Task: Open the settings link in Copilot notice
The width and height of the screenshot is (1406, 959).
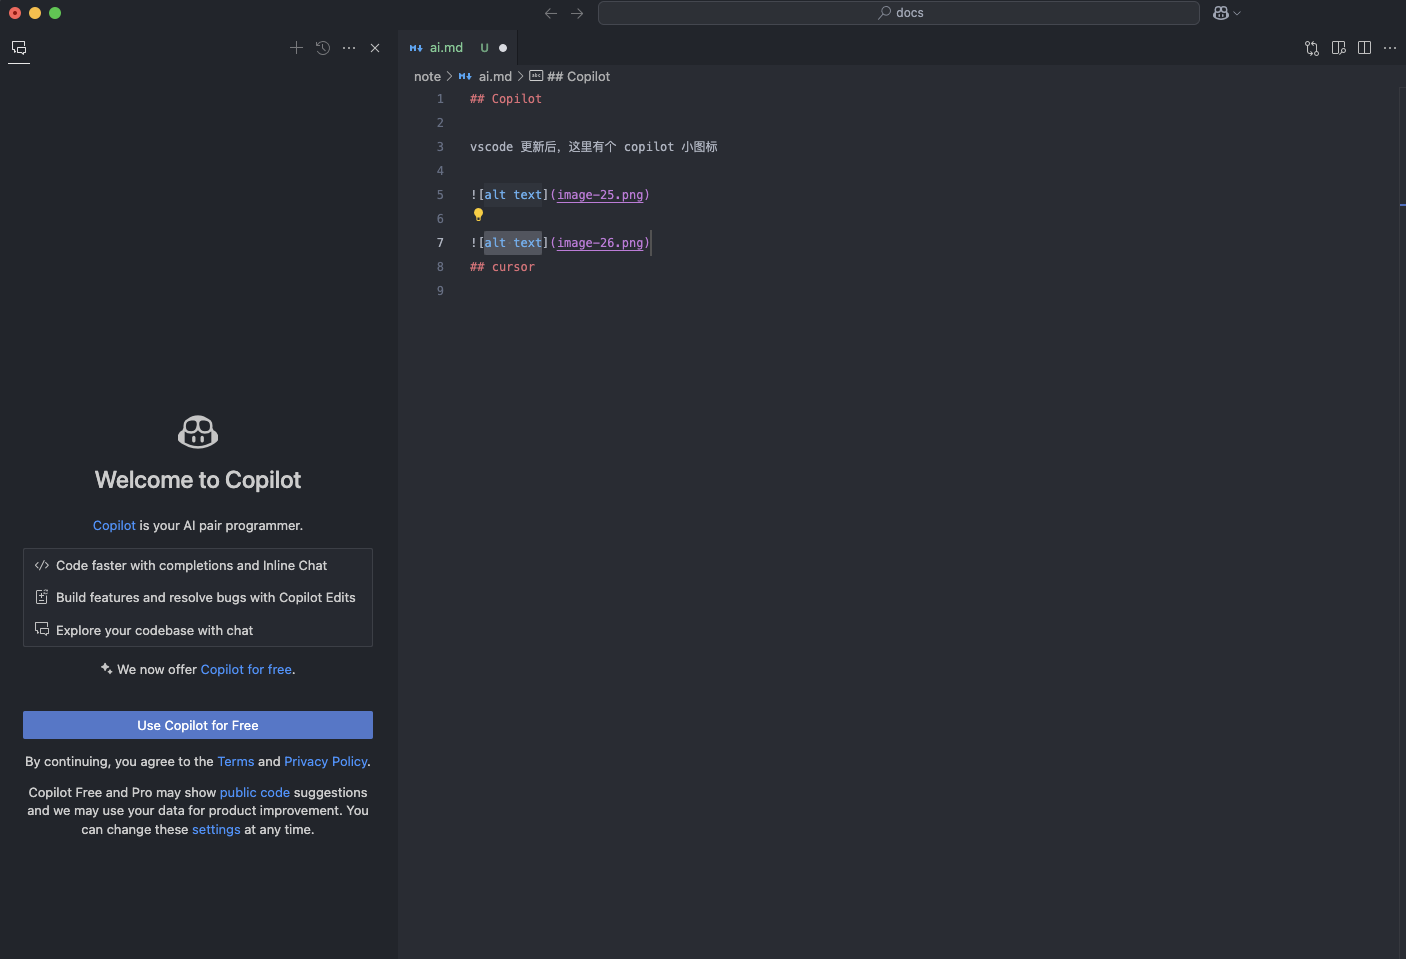Action: [x=216, y=830]
